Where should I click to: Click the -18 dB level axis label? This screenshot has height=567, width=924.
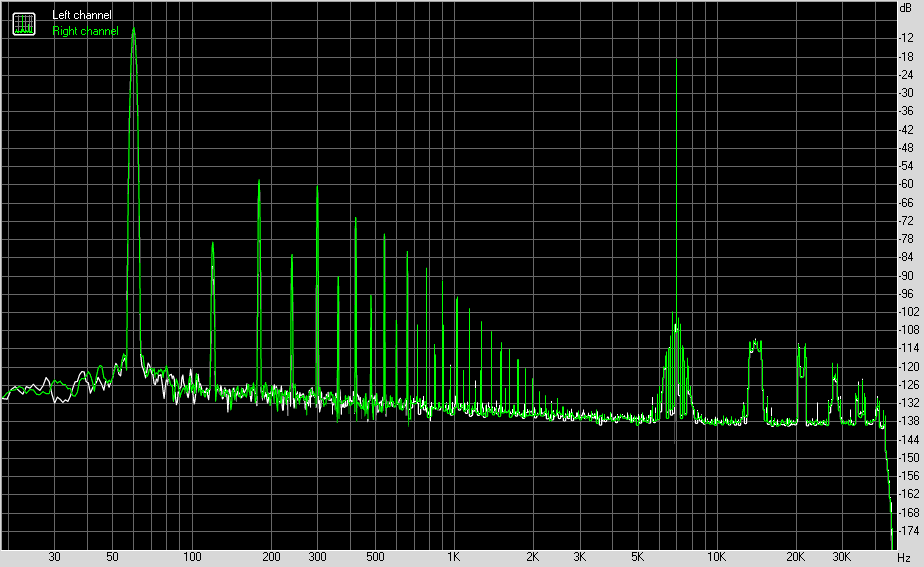point(906,57)
